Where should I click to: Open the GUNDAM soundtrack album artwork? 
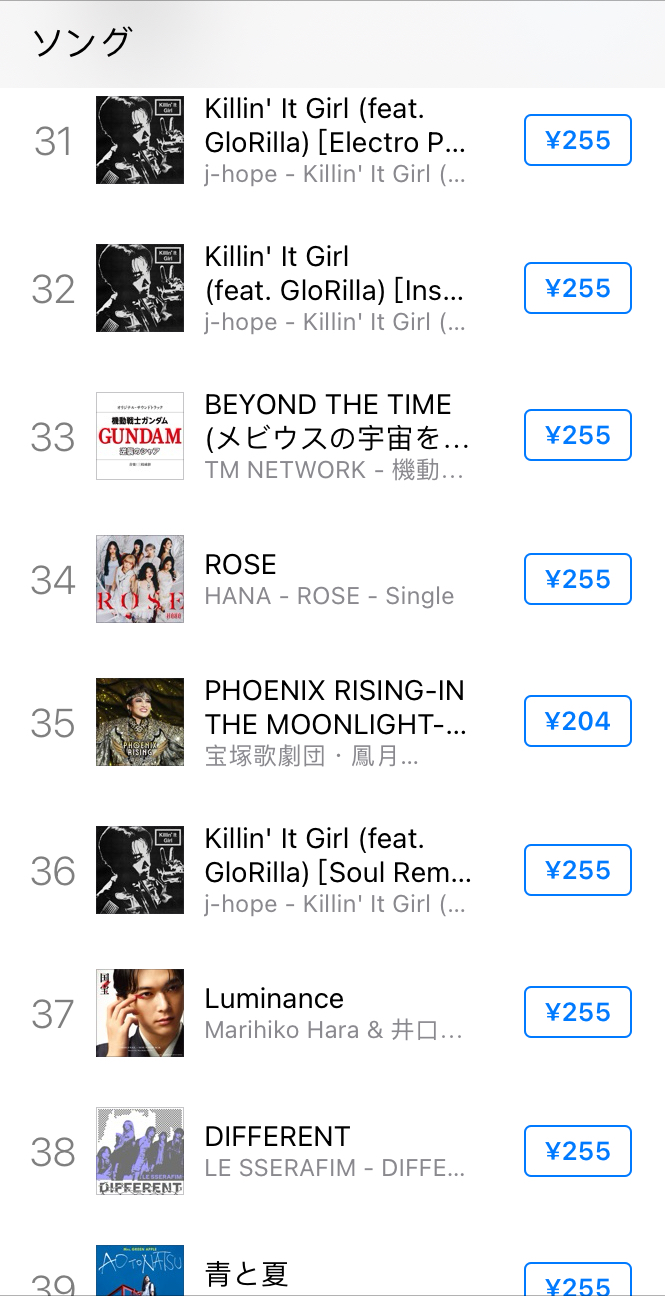point(140,435)
